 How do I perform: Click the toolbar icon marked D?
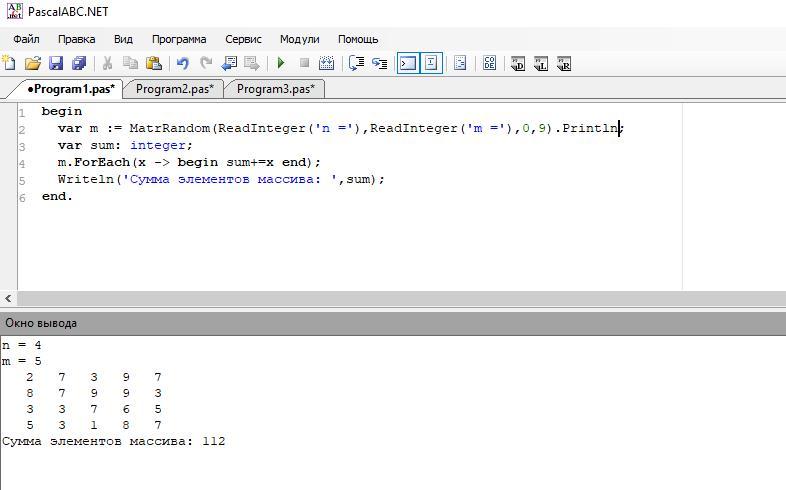(x=518, y=64)
